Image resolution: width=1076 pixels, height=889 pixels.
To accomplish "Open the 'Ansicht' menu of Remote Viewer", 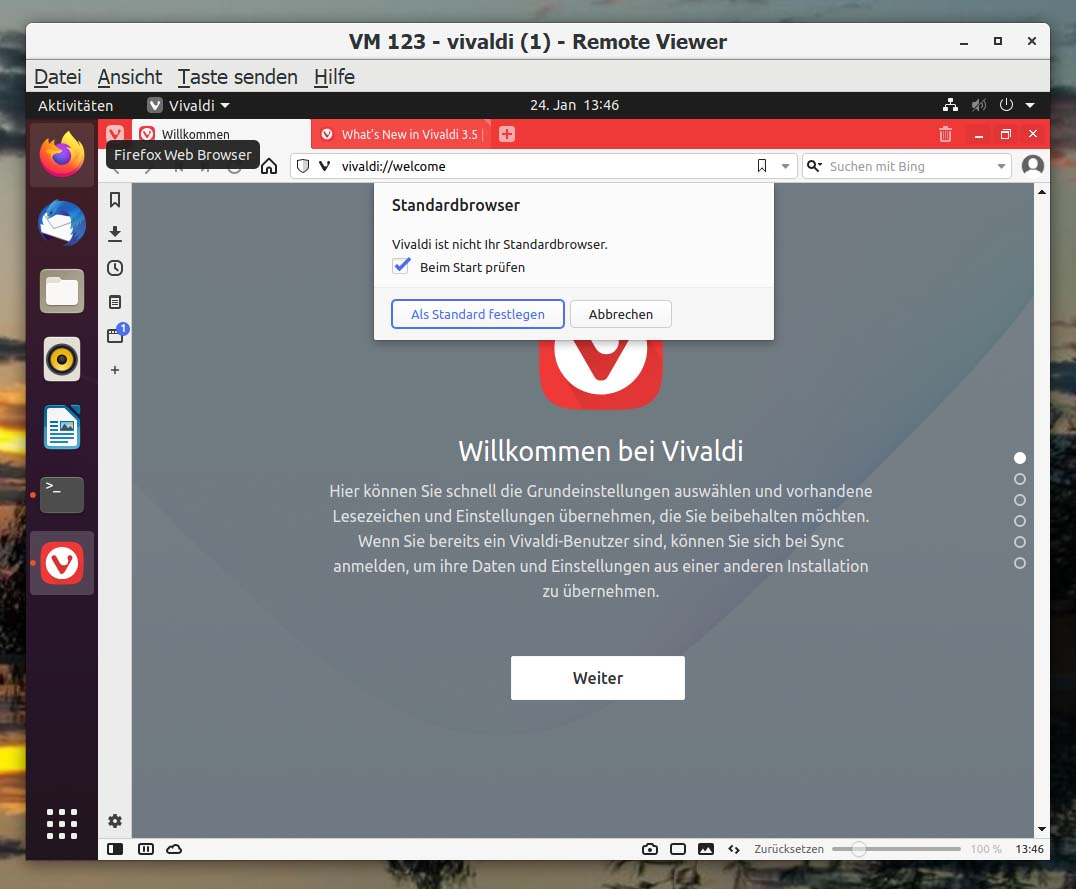I will (x=129, y=77).
